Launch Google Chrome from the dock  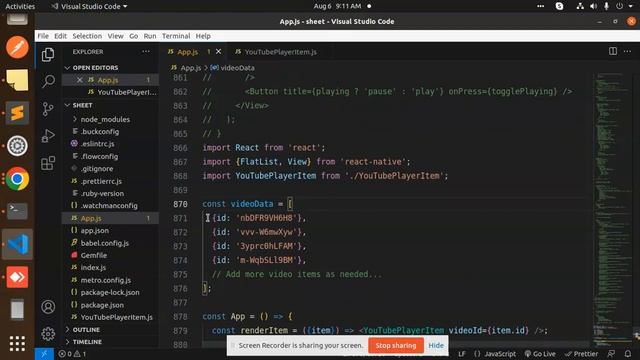17,179
